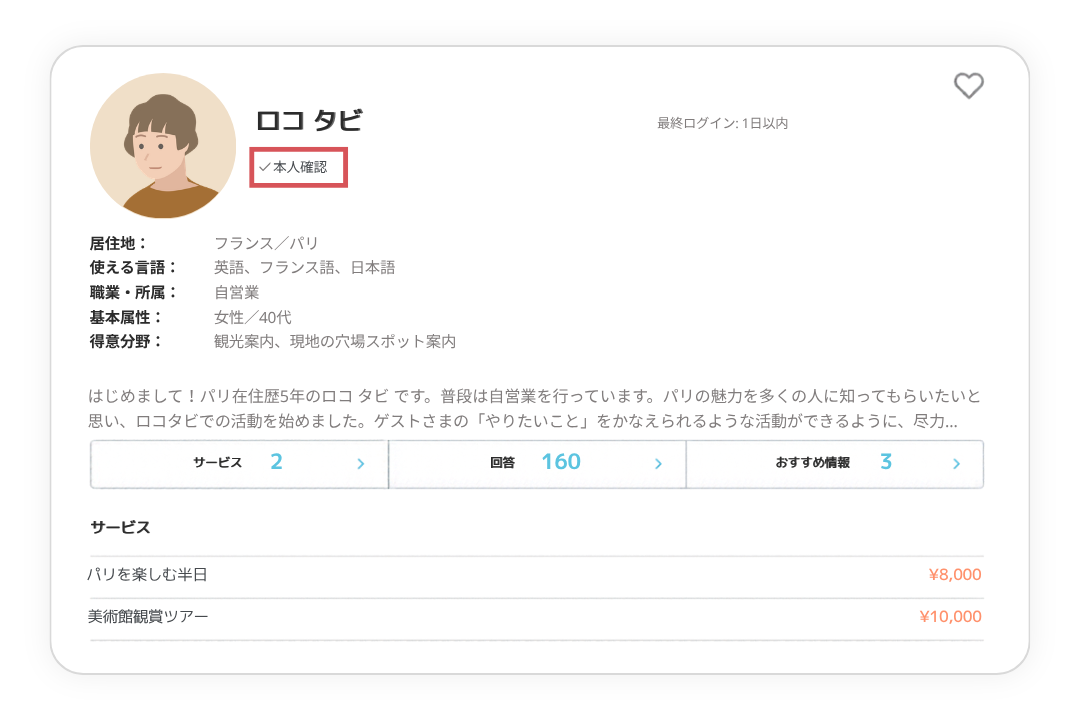The image size is (1080, 720).
Task: Click the はじめまして introduction paragraph
Action: pos(534,408)
